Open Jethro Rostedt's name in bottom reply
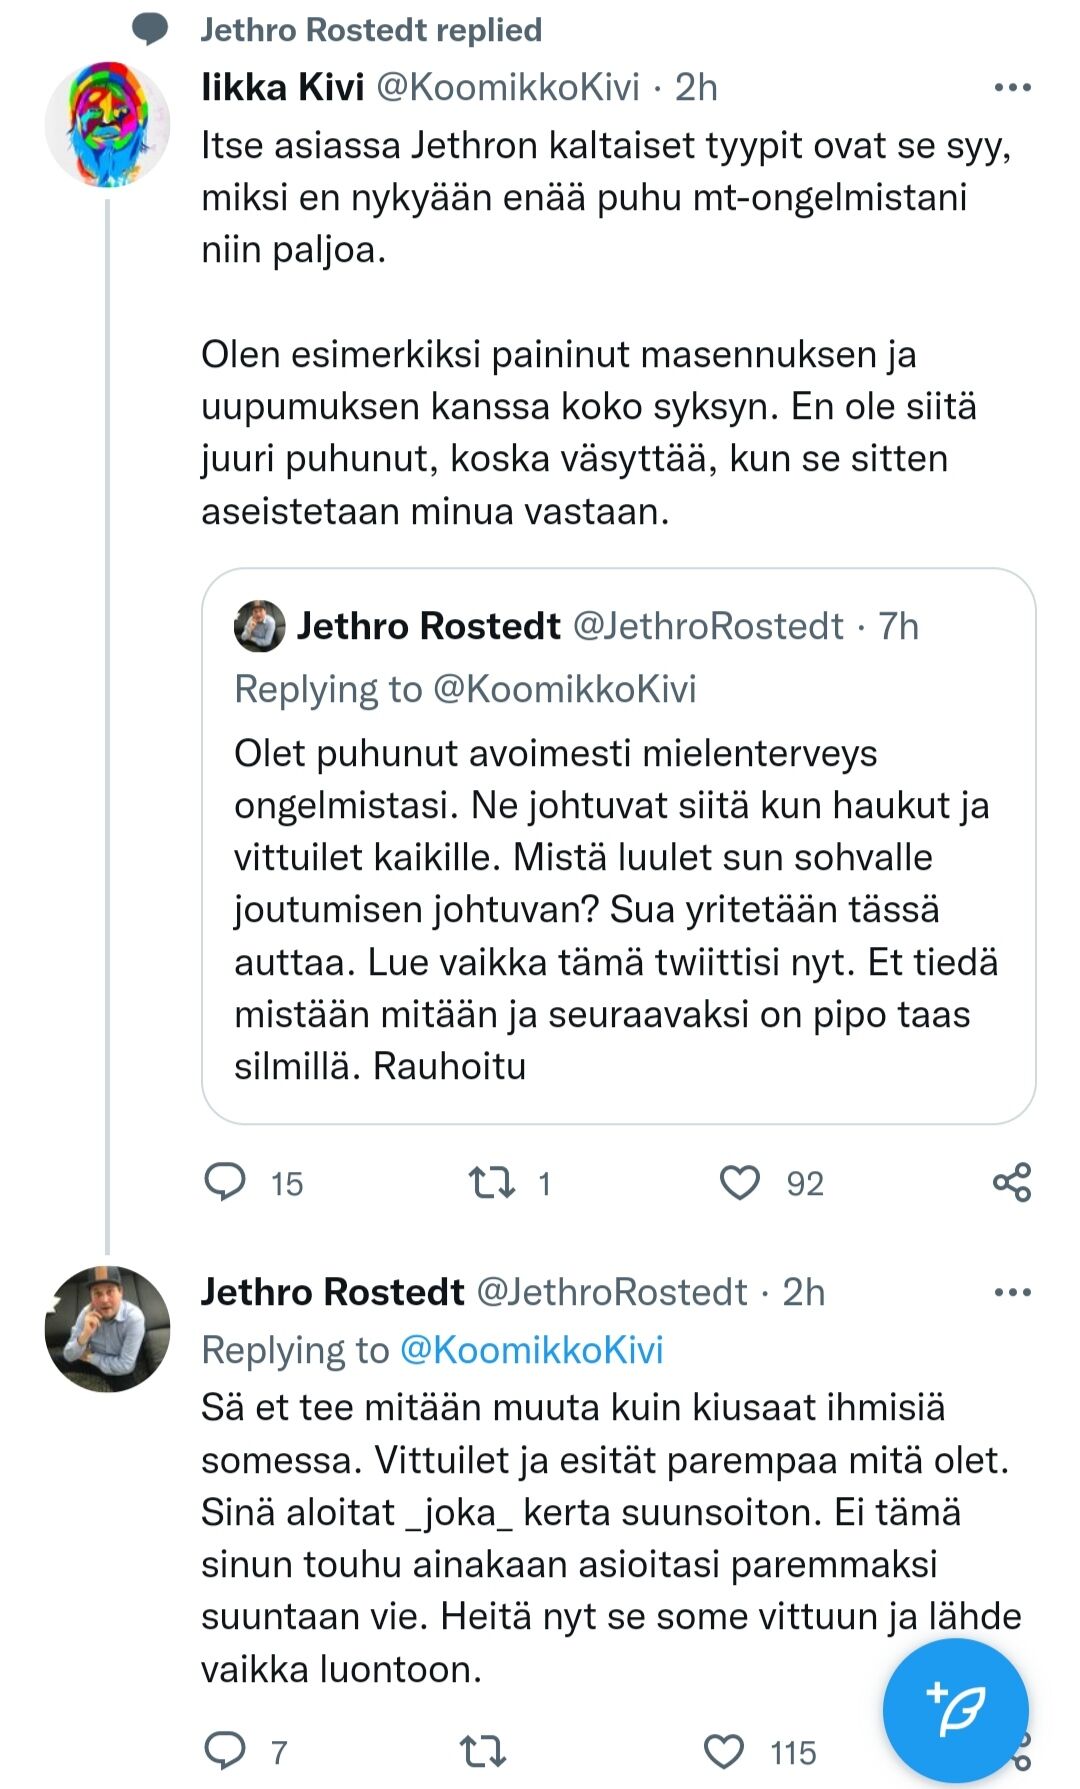 332,1292
